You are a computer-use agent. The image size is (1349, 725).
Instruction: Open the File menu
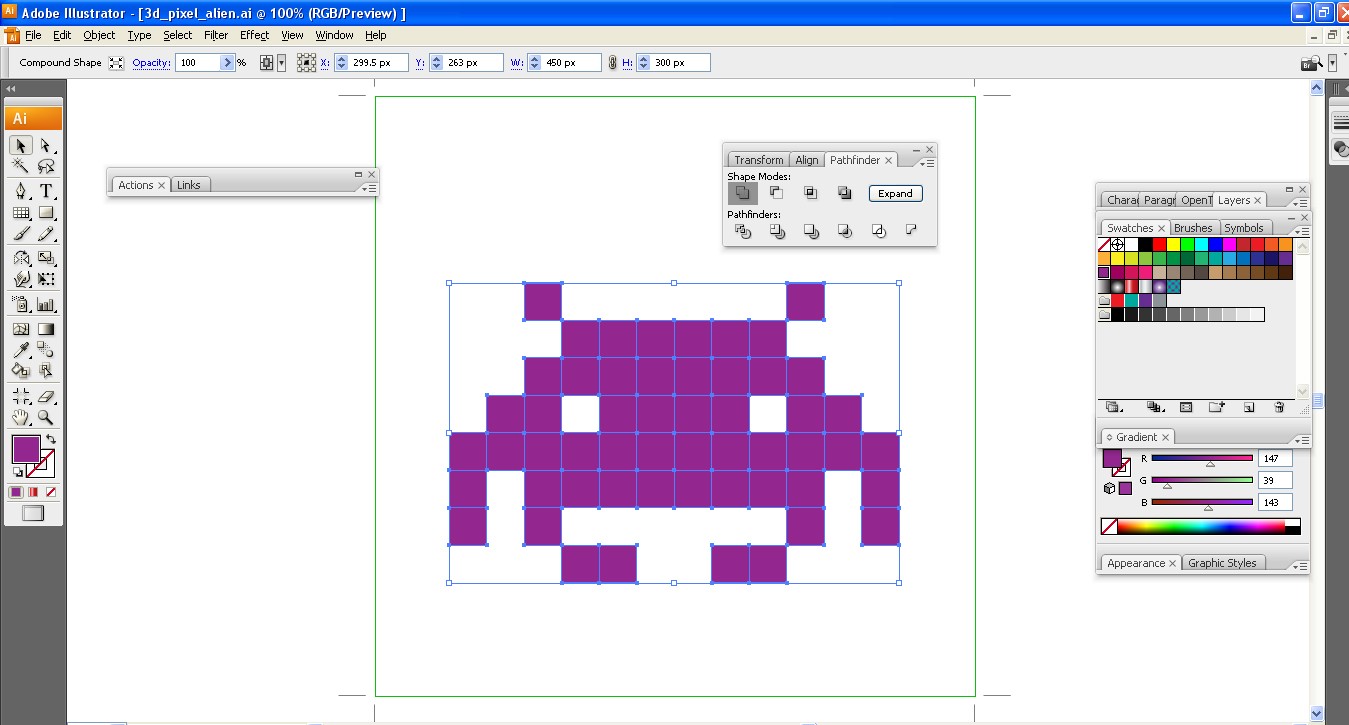pyautogui.click(x=34, y=35)
